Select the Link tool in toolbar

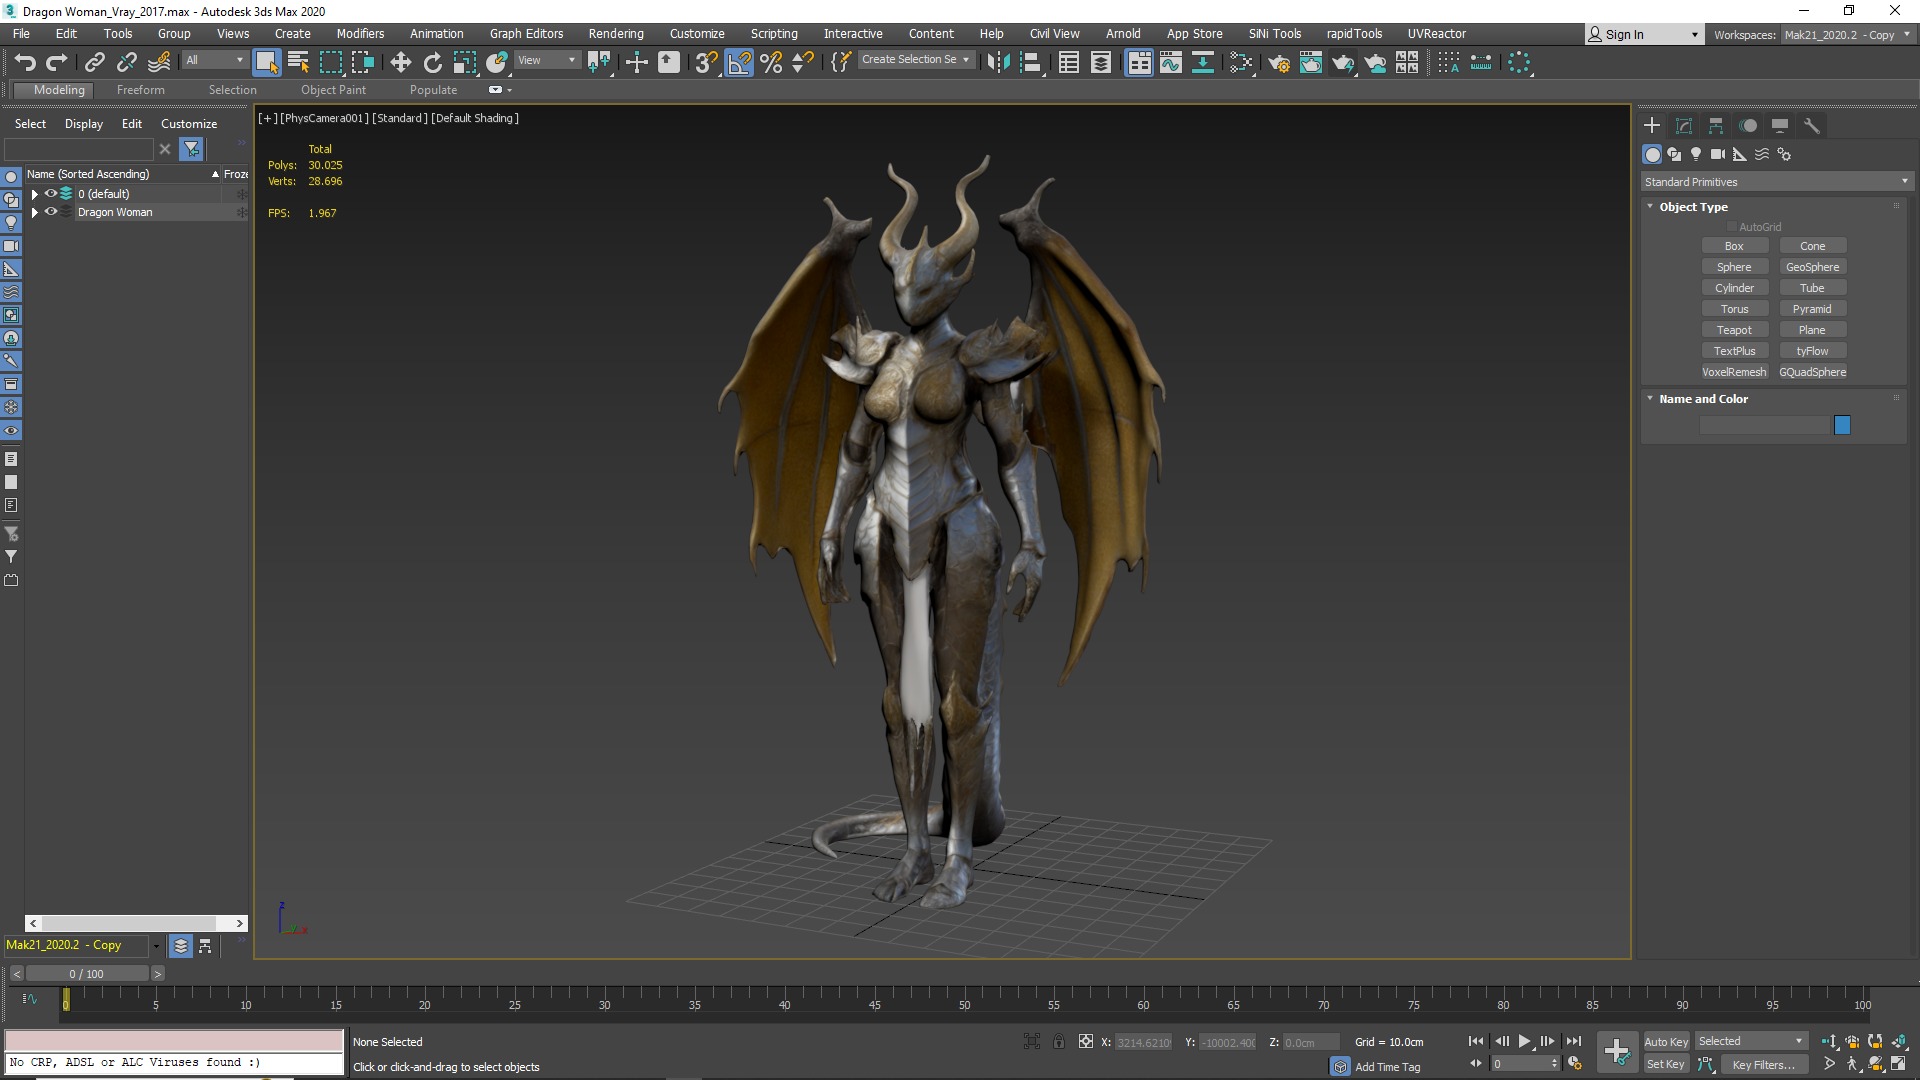(x=94, y=62)
